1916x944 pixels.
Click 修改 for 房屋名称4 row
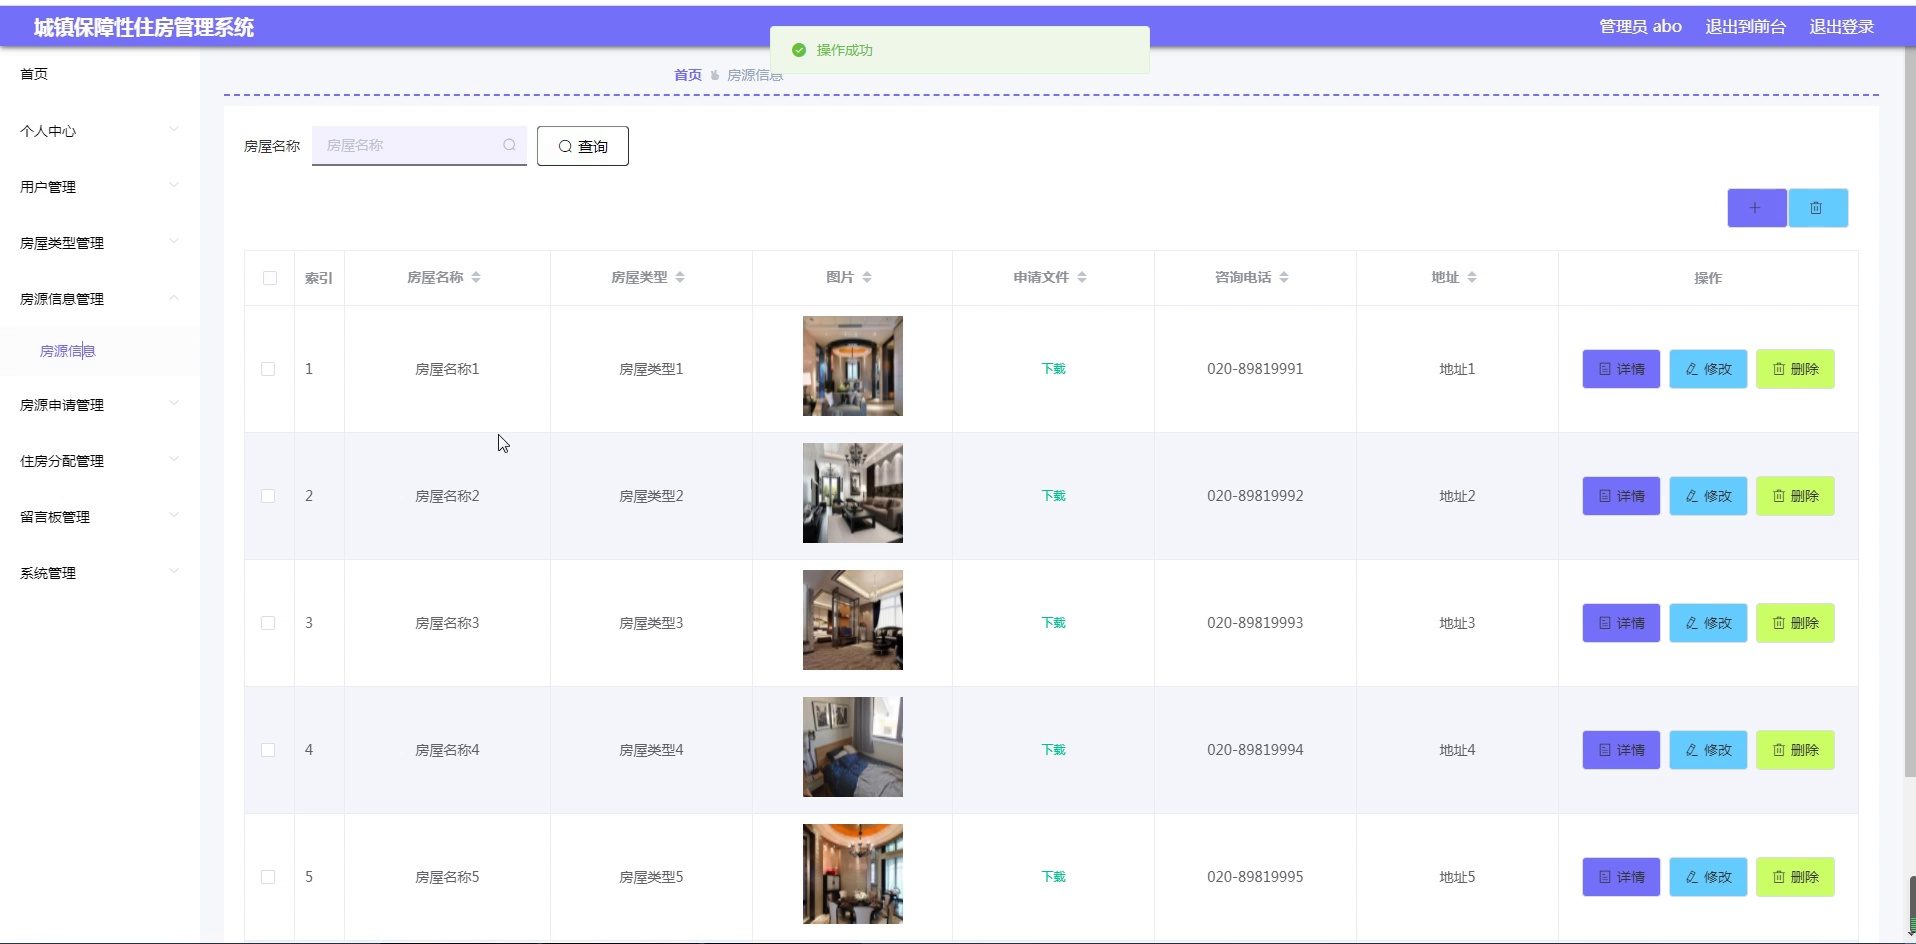(x=1708, y=750)
